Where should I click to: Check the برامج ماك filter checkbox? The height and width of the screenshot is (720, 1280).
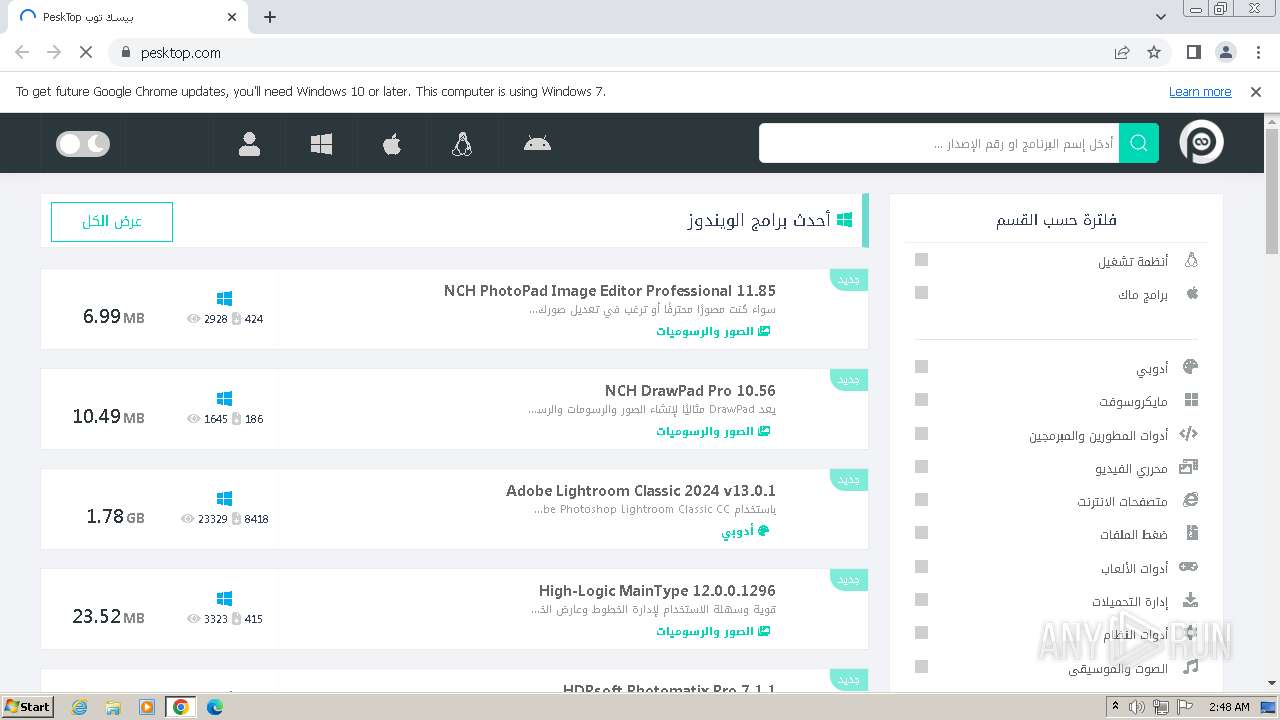click(921, 293)
